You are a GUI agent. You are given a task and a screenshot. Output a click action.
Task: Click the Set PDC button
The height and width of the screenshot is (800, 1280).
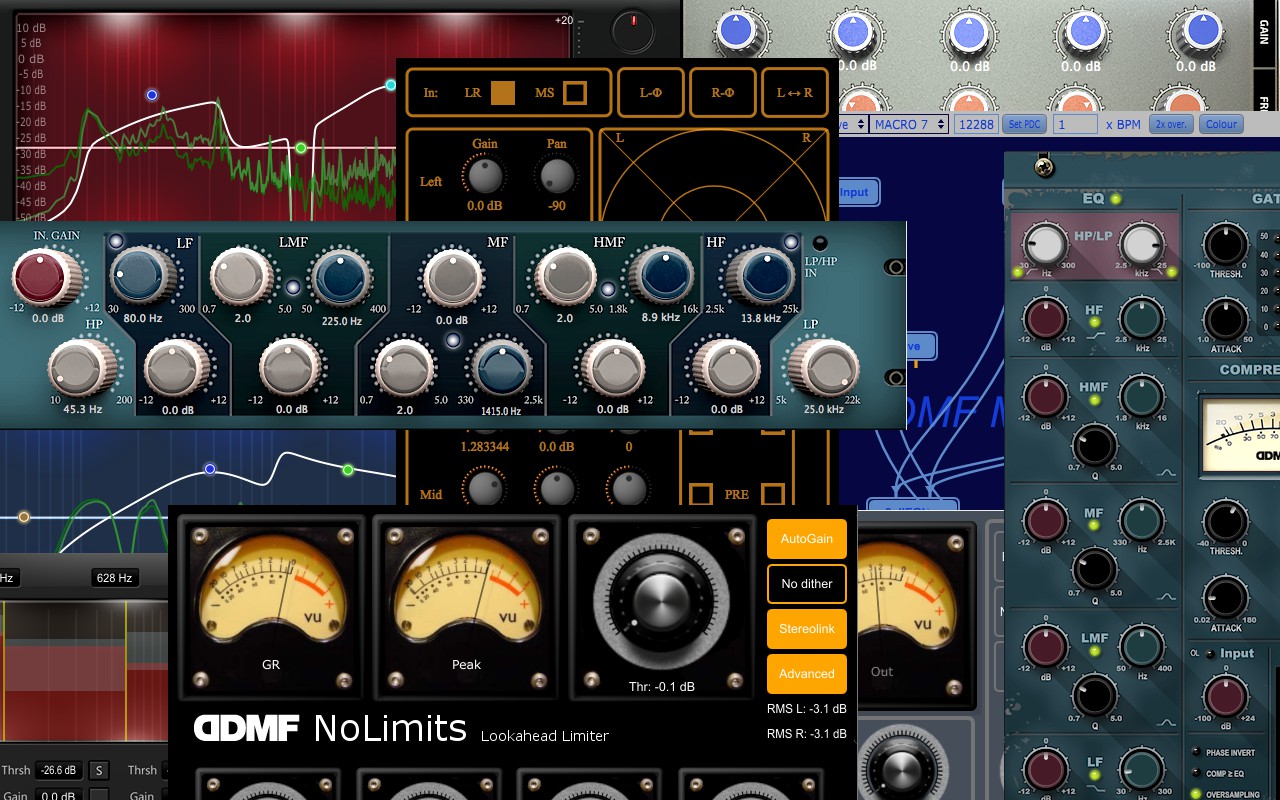(x=1024, y=125)
